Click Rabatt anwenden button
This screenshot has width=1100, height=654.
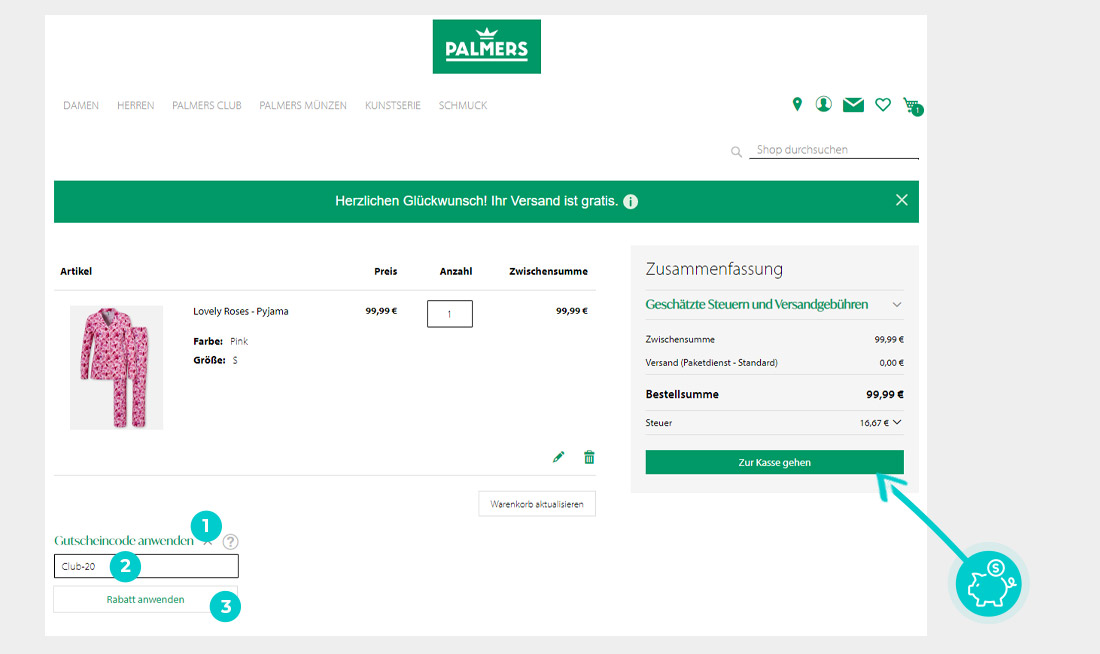145,599
